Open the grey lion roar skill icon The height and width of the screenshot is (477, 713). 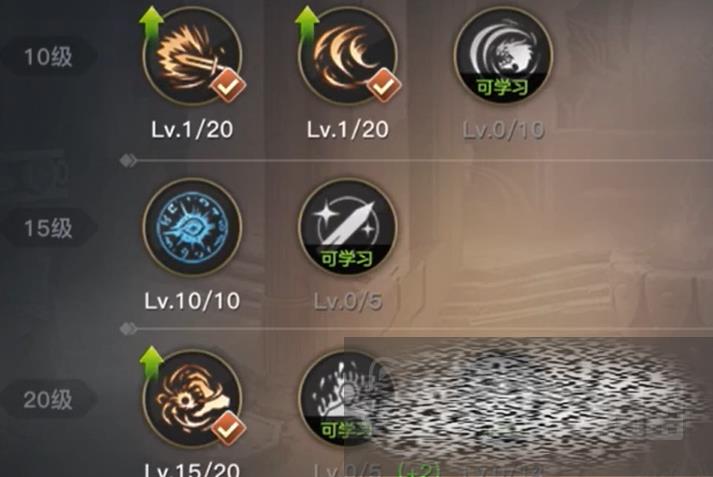pos(503,56)
